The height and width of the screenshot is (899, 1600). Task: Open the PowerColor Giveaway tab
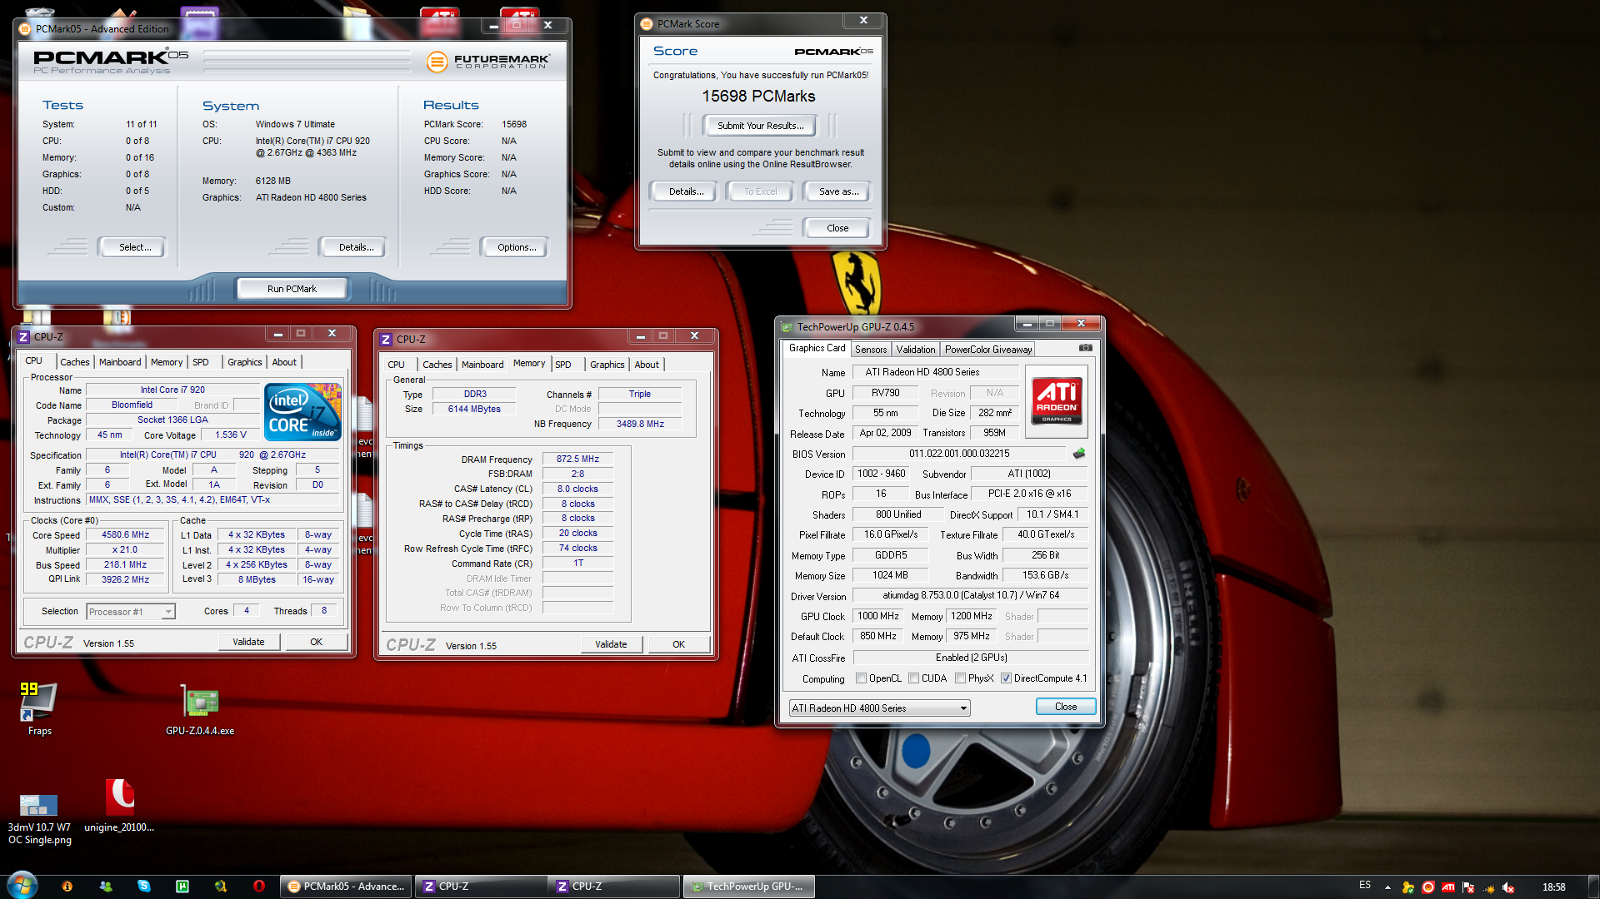(x=988, y=349)
